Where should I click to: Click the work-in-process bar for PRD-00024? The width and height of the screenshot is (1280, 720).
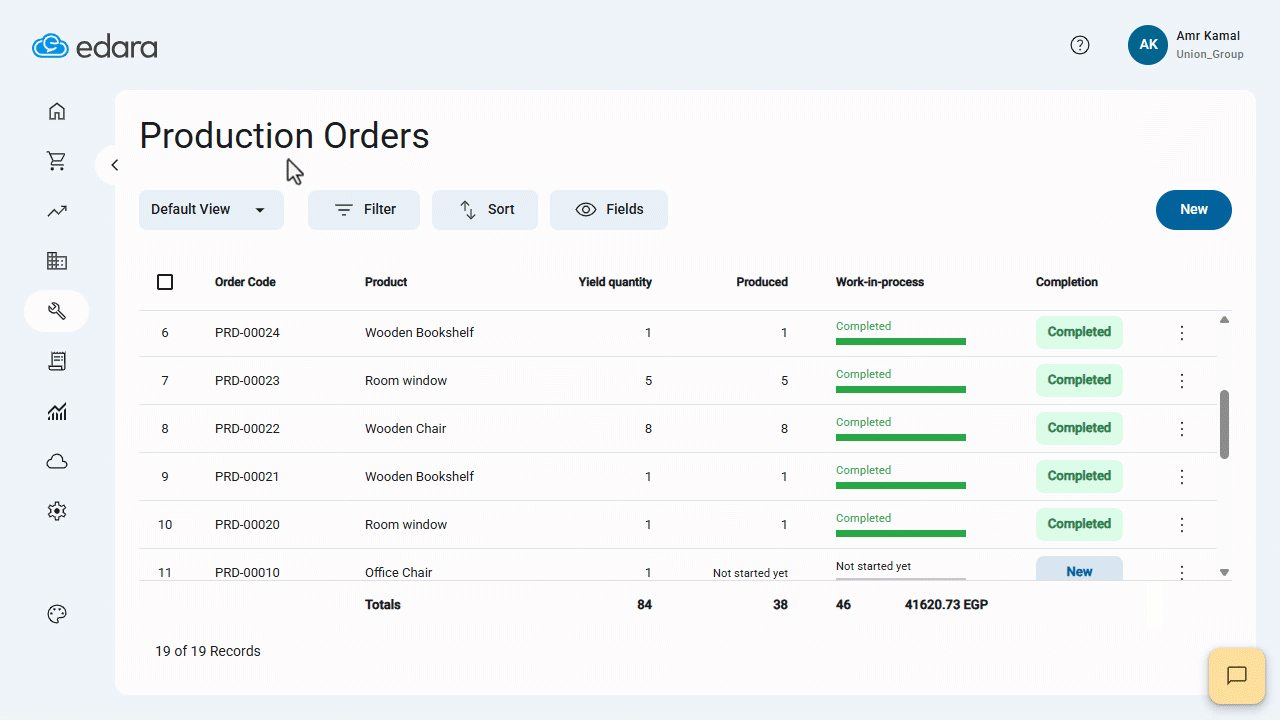901,342
